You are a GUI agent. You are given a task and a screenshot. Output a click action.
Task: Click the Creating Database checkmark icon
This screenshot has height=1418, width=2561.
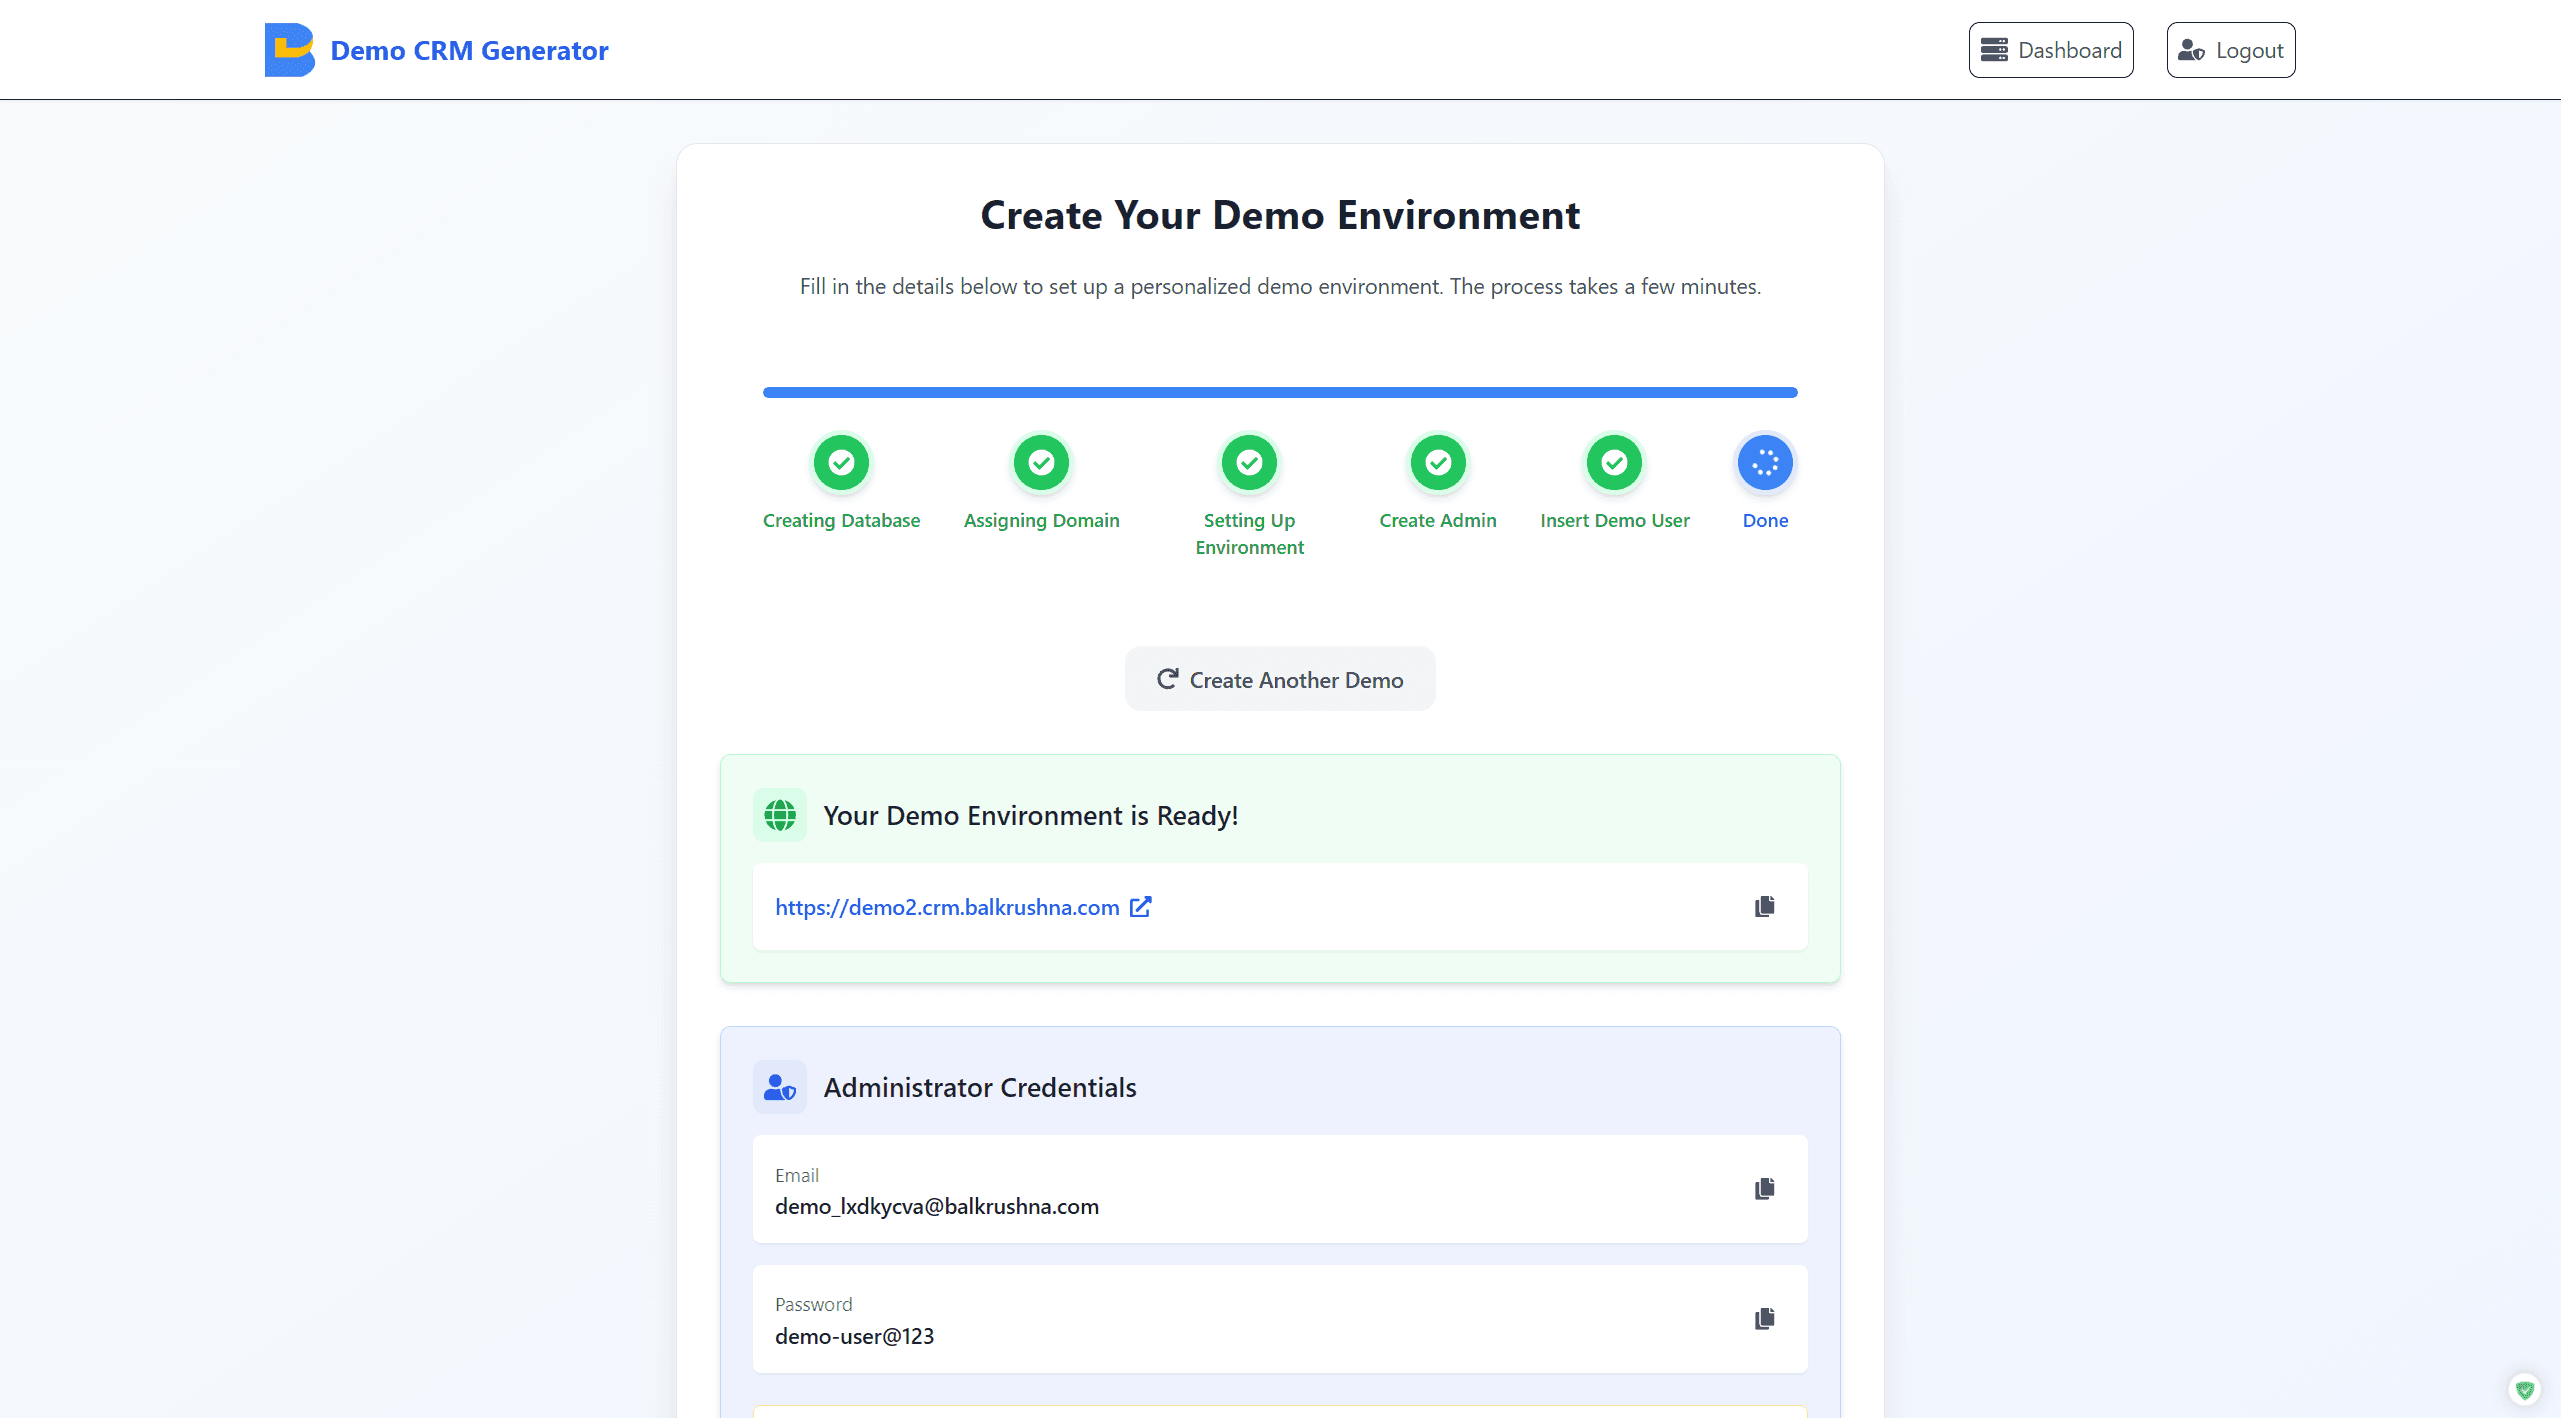[x=841, y=462]
